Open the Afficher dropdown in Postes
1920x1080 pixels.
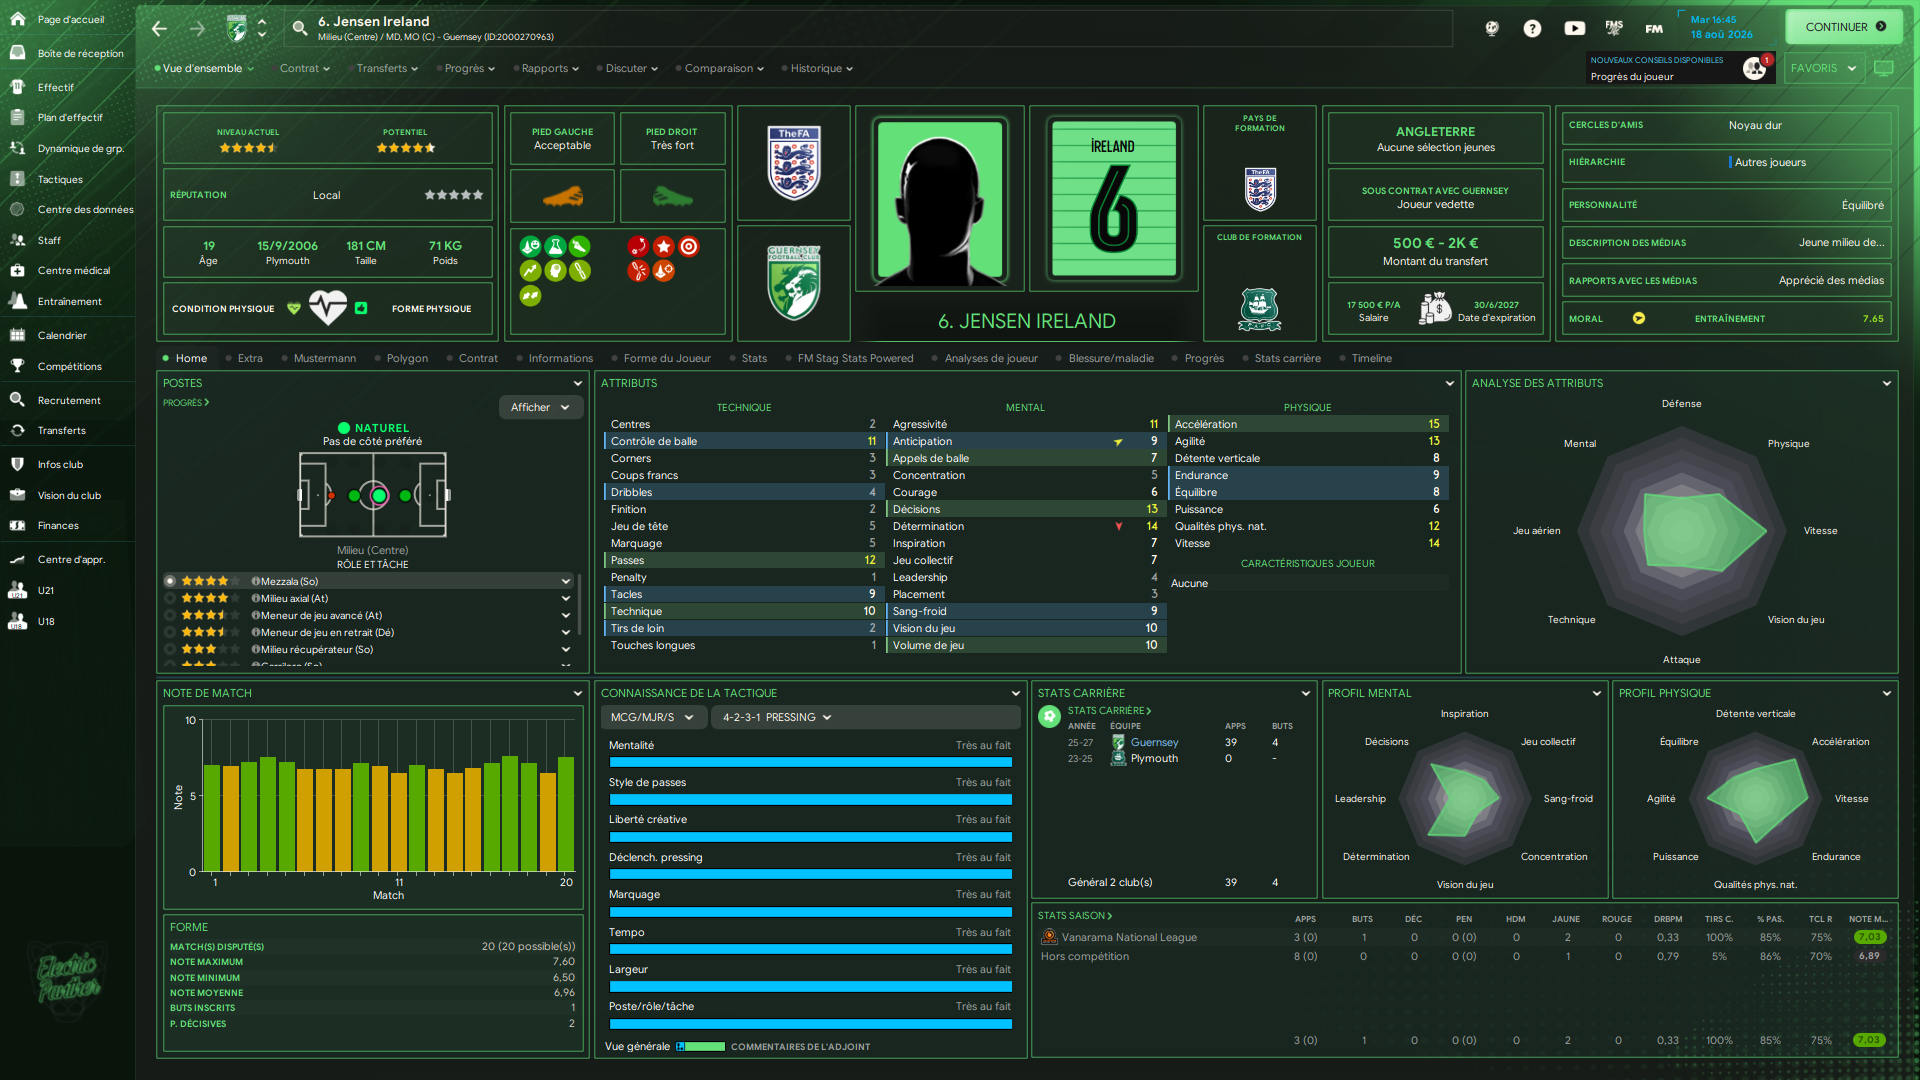(x=540, y=407)
